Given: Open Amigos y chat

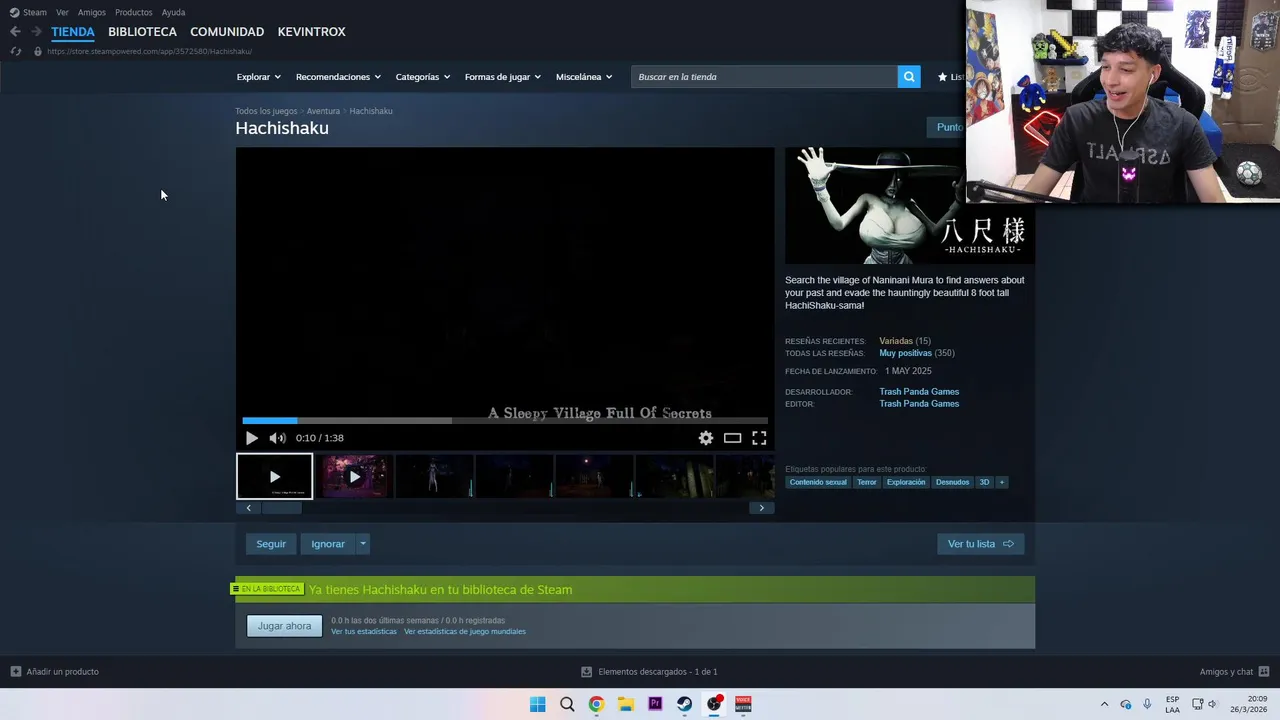Looking at the screenshot, I should click(x=1234, y=672).
